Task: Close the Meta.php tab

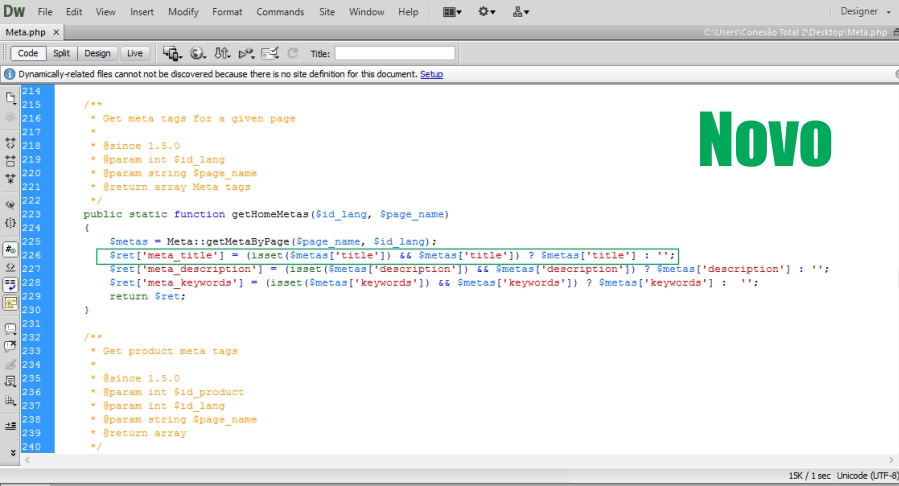Action: [56, 32]
